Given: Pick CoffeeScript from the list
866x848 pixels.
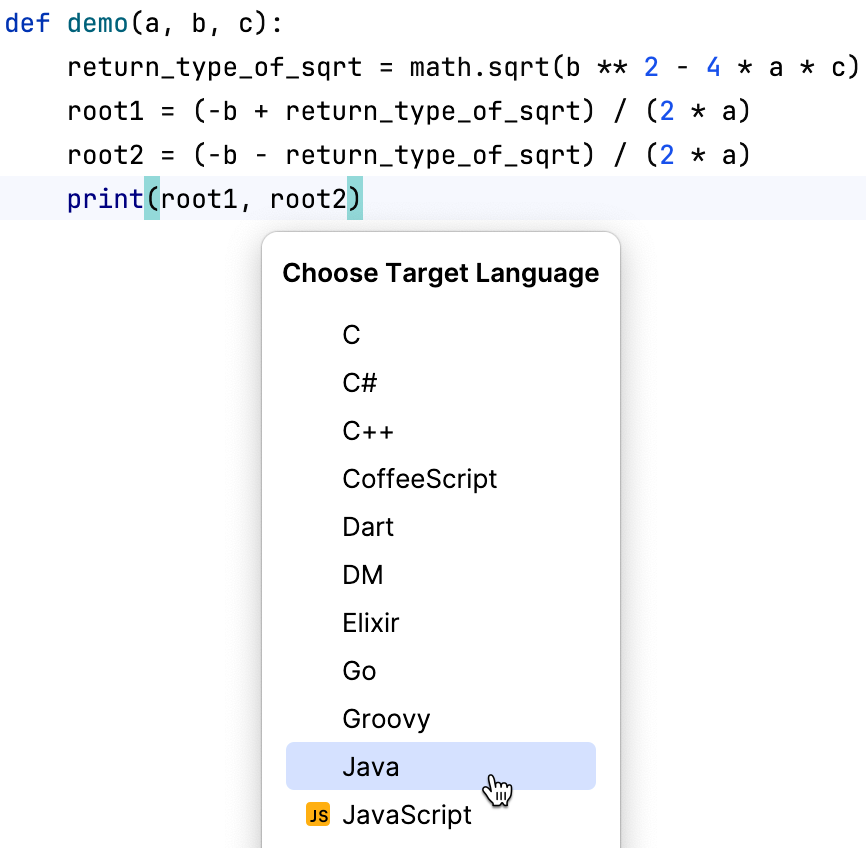Looking at the screenshot, I should (x=420, y=479).
